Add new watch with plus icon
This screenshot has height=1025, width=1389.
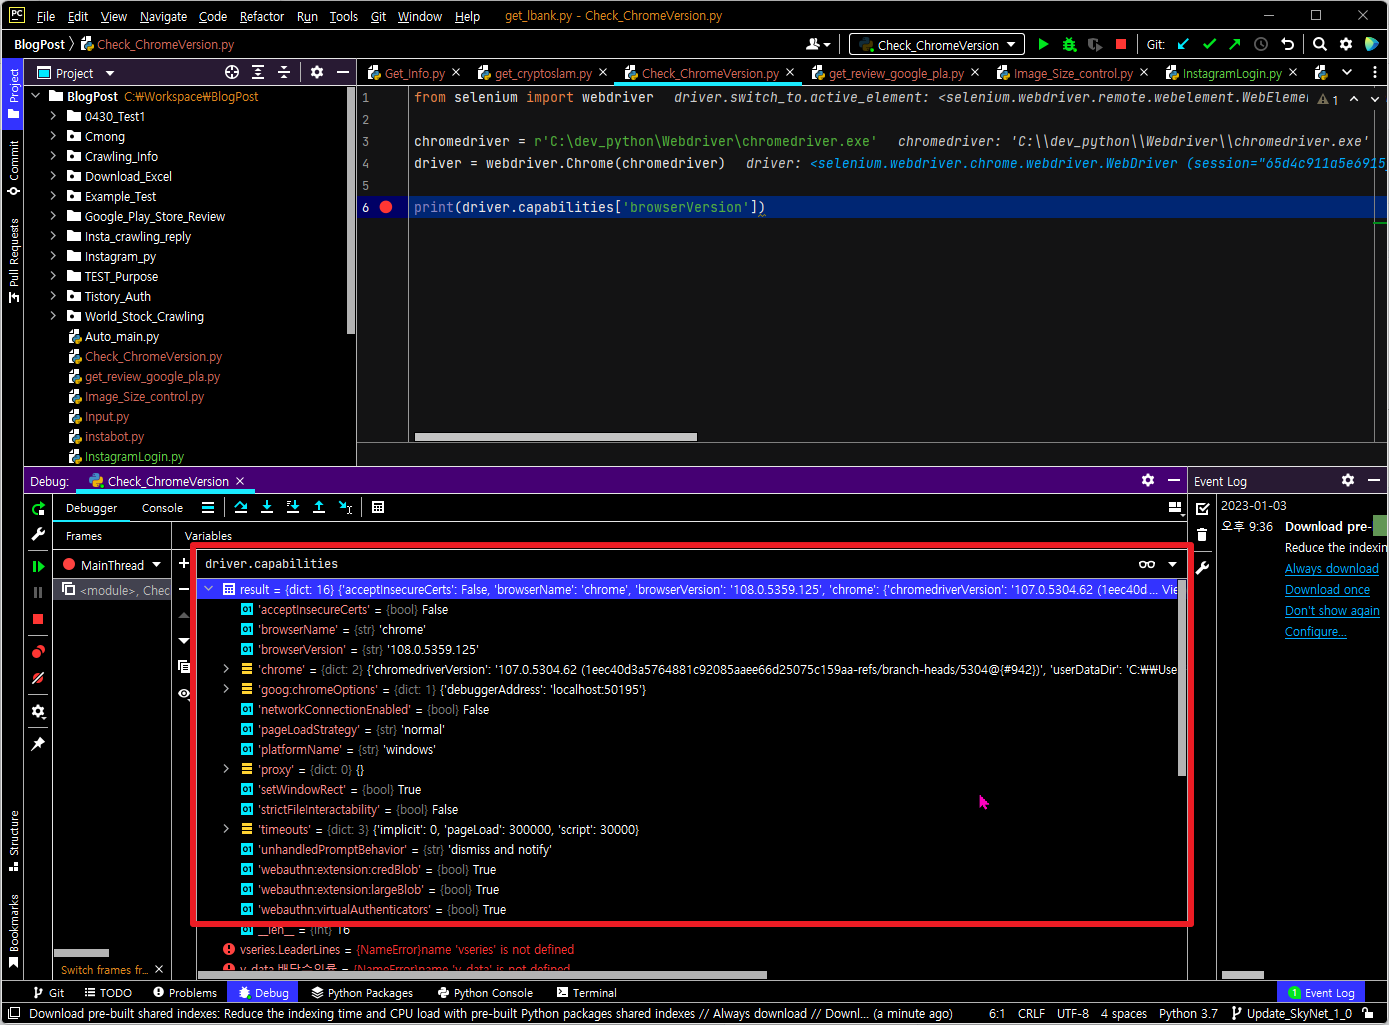pos(184,563)
